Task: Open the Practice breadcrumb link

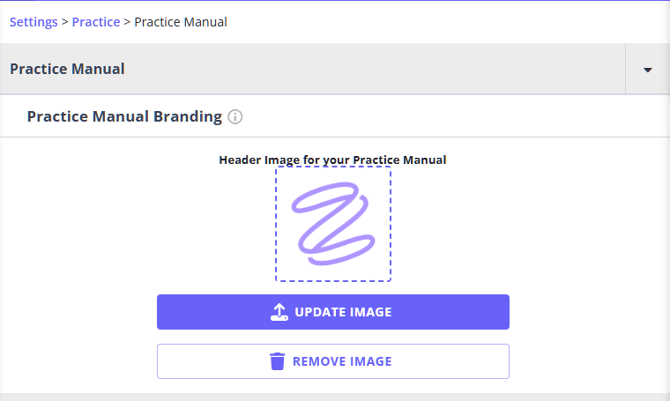Action: click(x=96, y=21)
